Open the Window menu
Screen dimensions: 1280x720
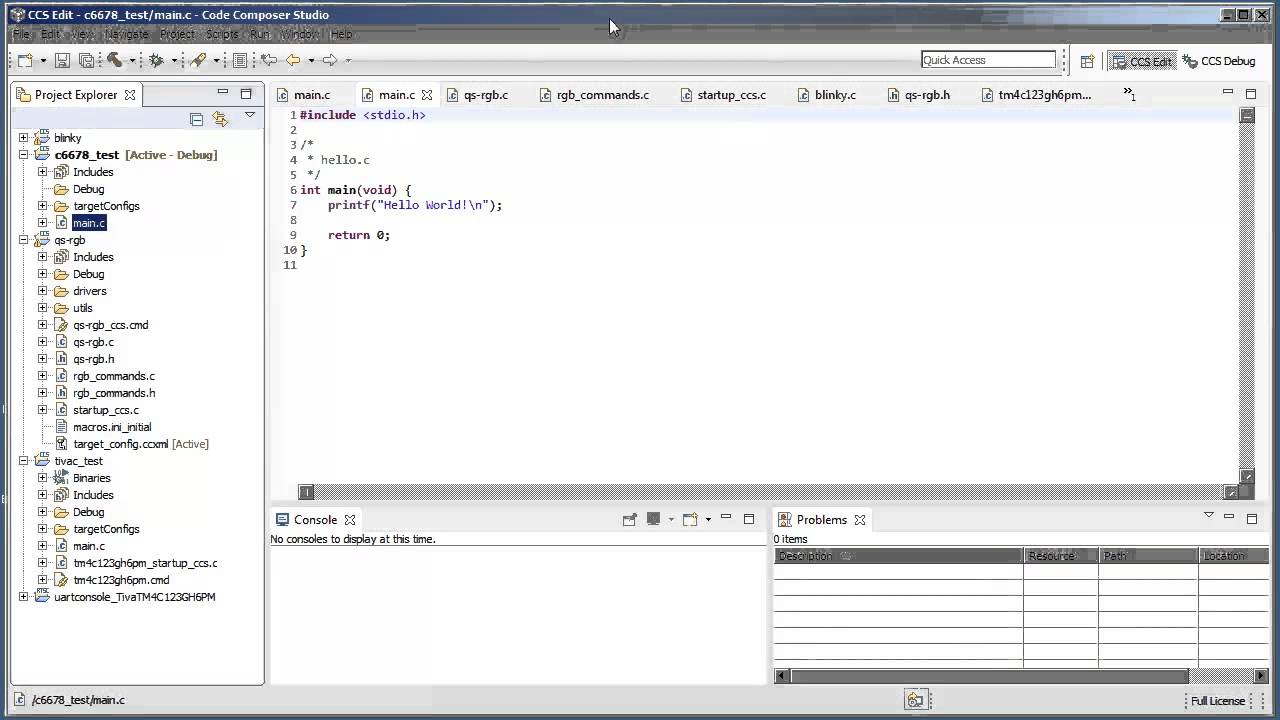click(299, 34)
